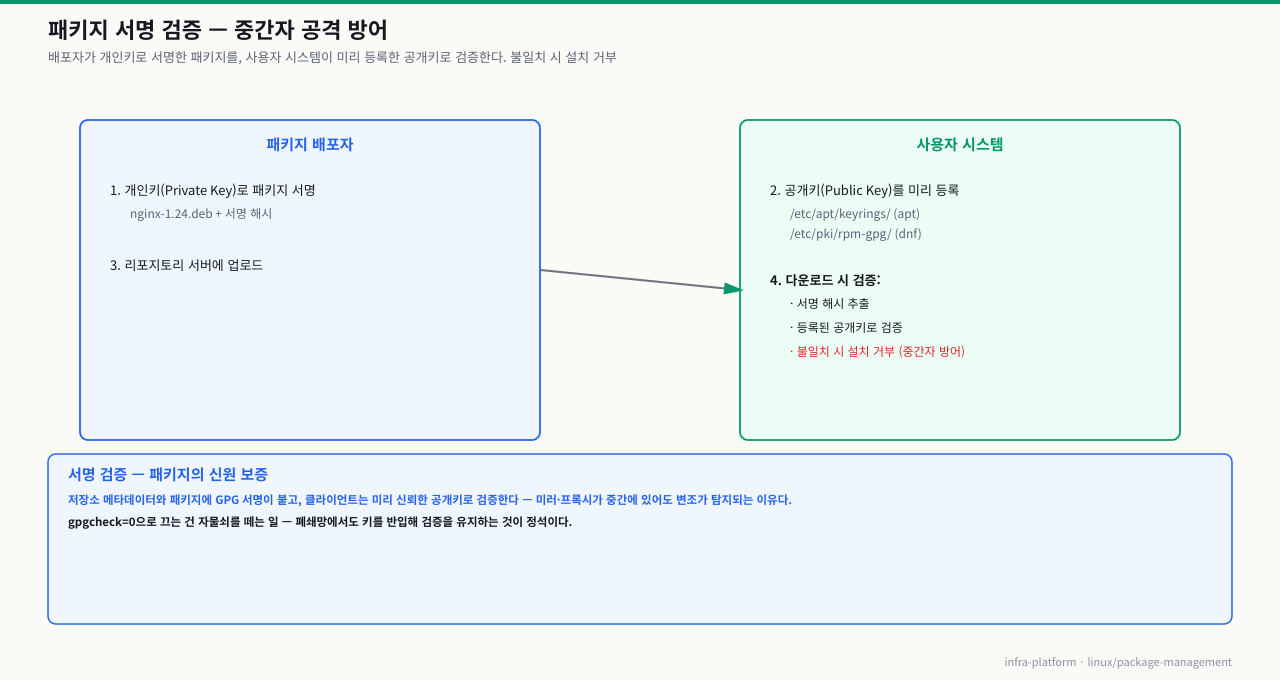Click step 4. 다운로드 시 검증:
This screenshot has height=680, width=1280.
click(825, 280)
